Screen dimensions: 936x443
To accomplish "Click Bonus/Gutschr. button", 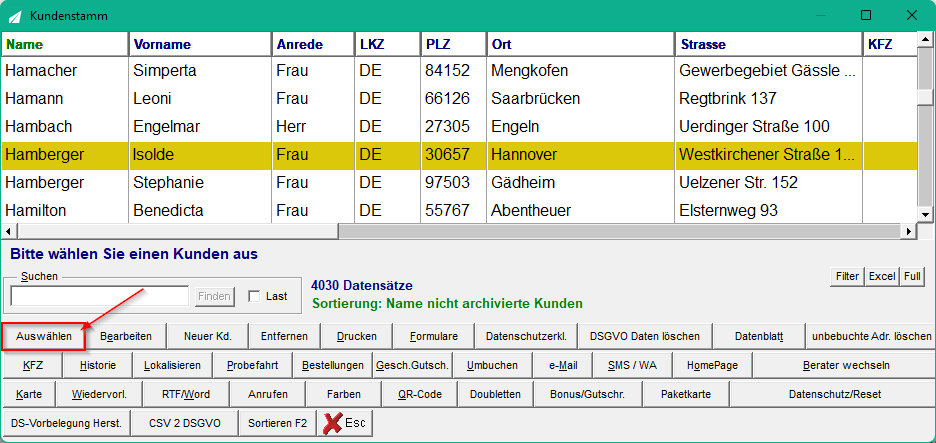I will (x=587, y=394).
